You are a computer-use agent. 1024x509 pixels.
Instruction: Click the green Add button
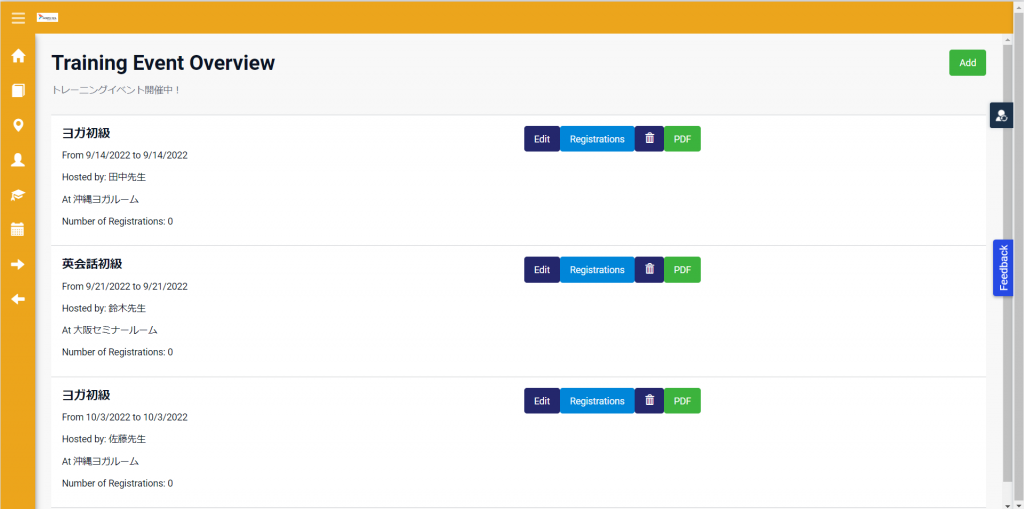click(967, 63)
